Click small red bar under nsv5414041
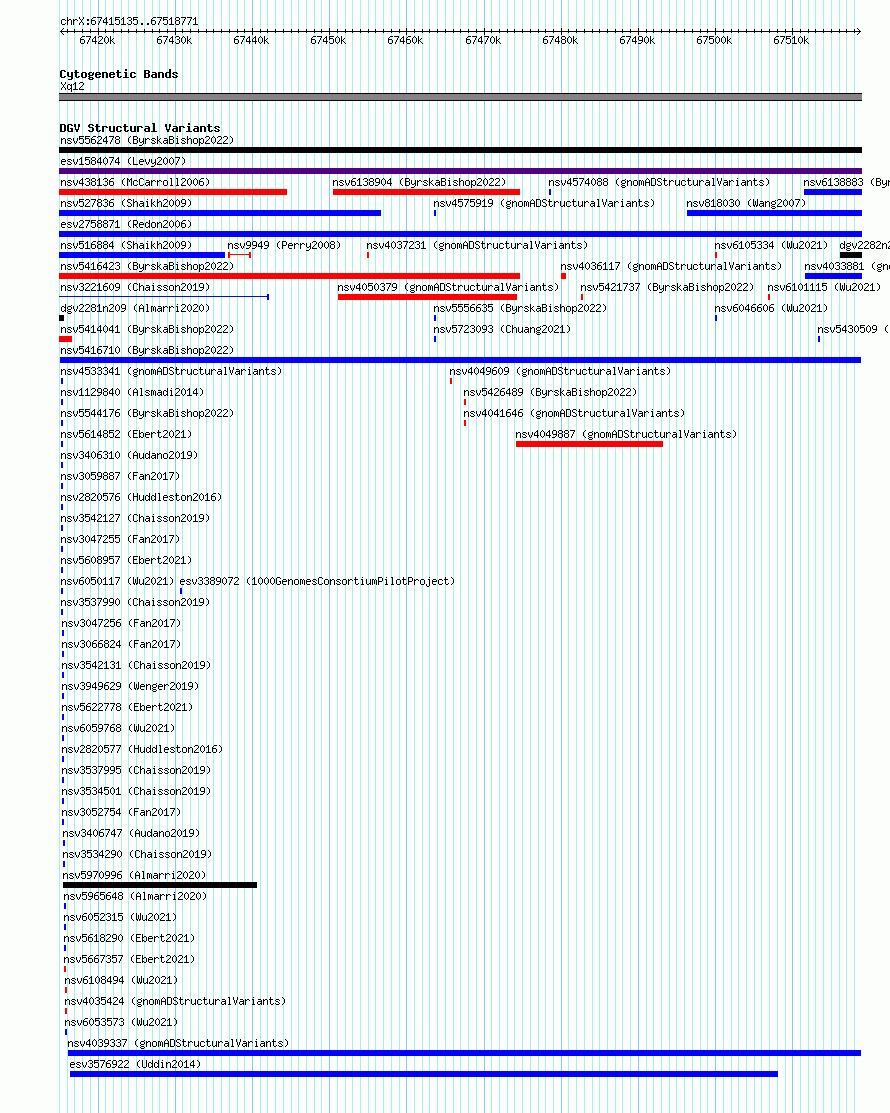890x1113 pixels. tap(66, 339)
